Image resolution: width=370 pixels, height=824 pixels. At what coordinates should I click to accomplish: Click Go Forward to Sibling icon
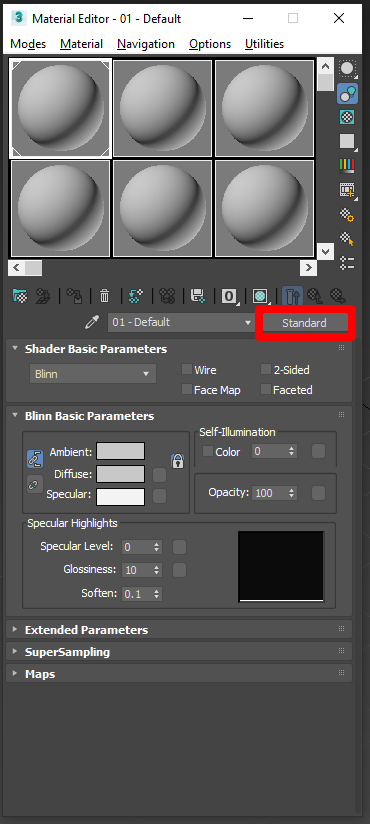tap(337, 296)
